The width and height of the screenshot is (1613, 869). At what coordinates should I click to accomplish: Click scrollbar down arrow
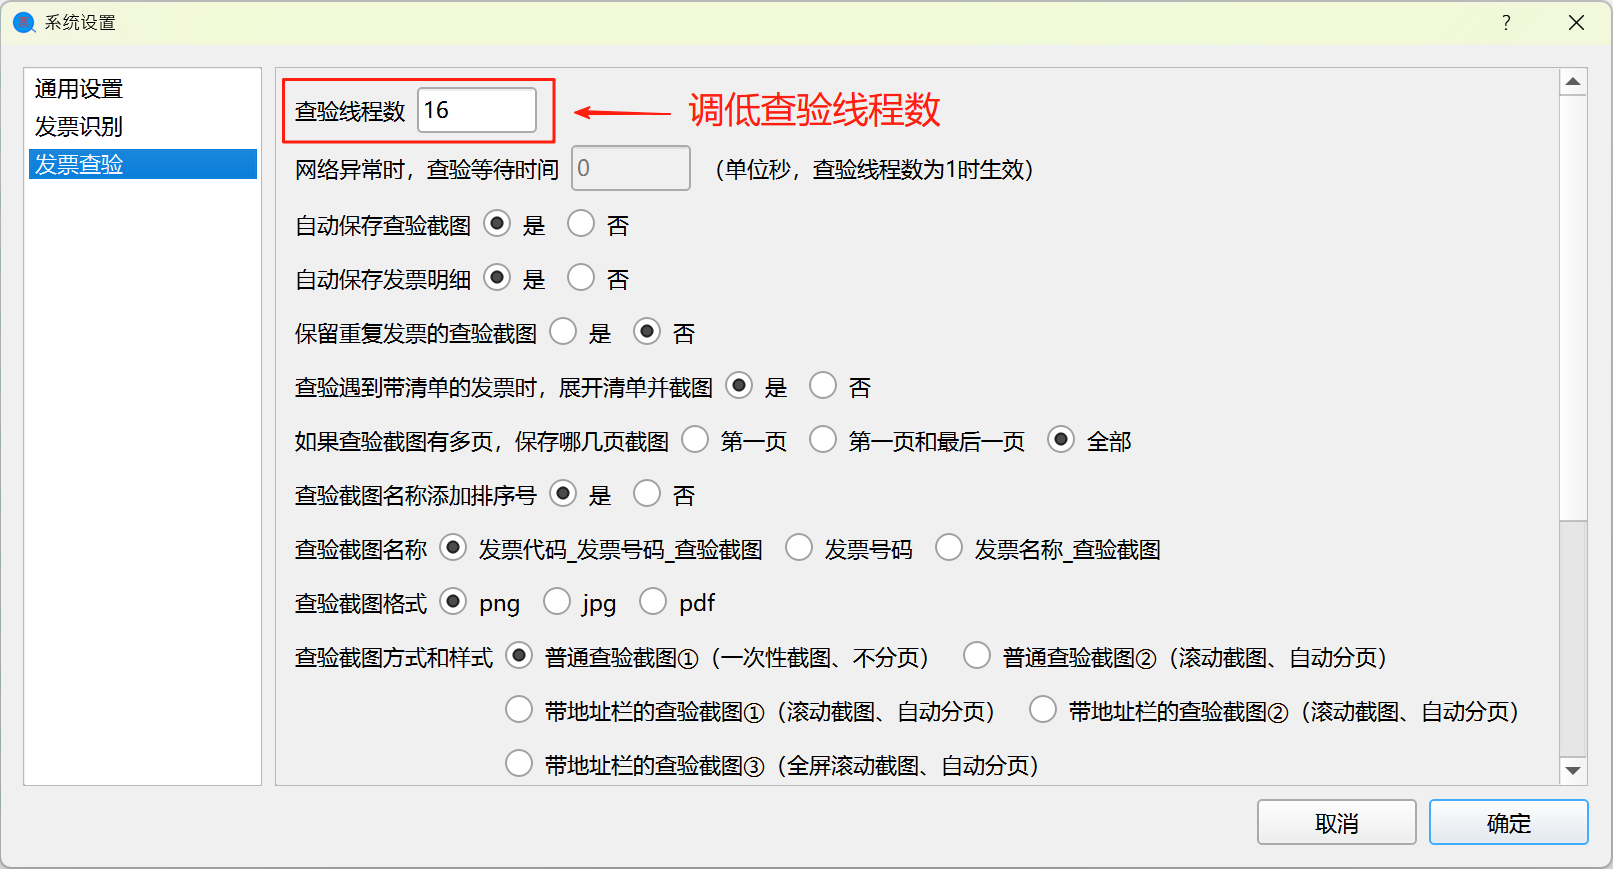1573,770
